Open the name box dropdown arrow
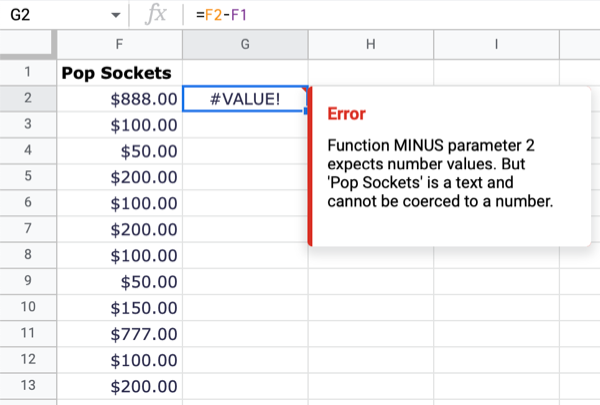The image size is (600, 405). (117, 17)
